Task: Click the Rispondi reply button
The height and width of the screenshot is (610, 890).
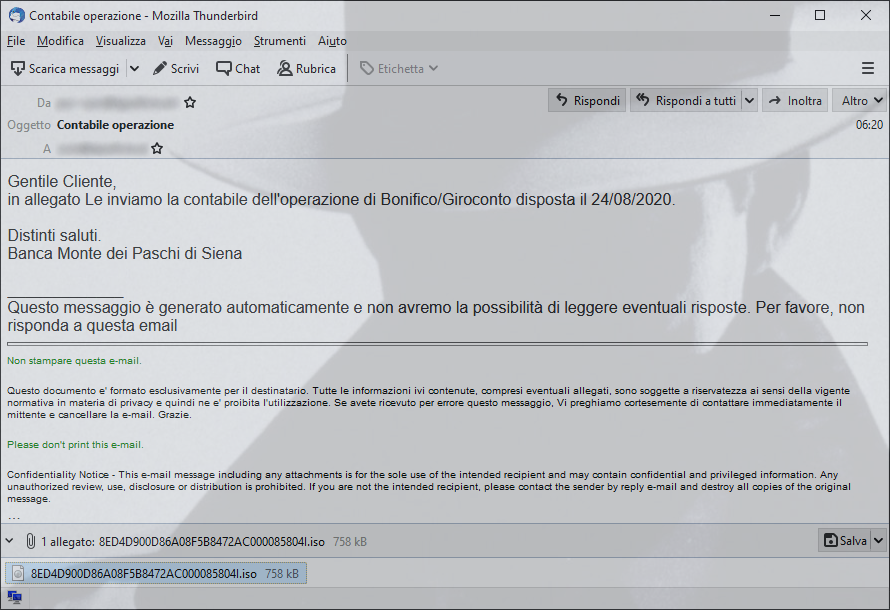Action: pyautogui.click(x=587, y=100)
